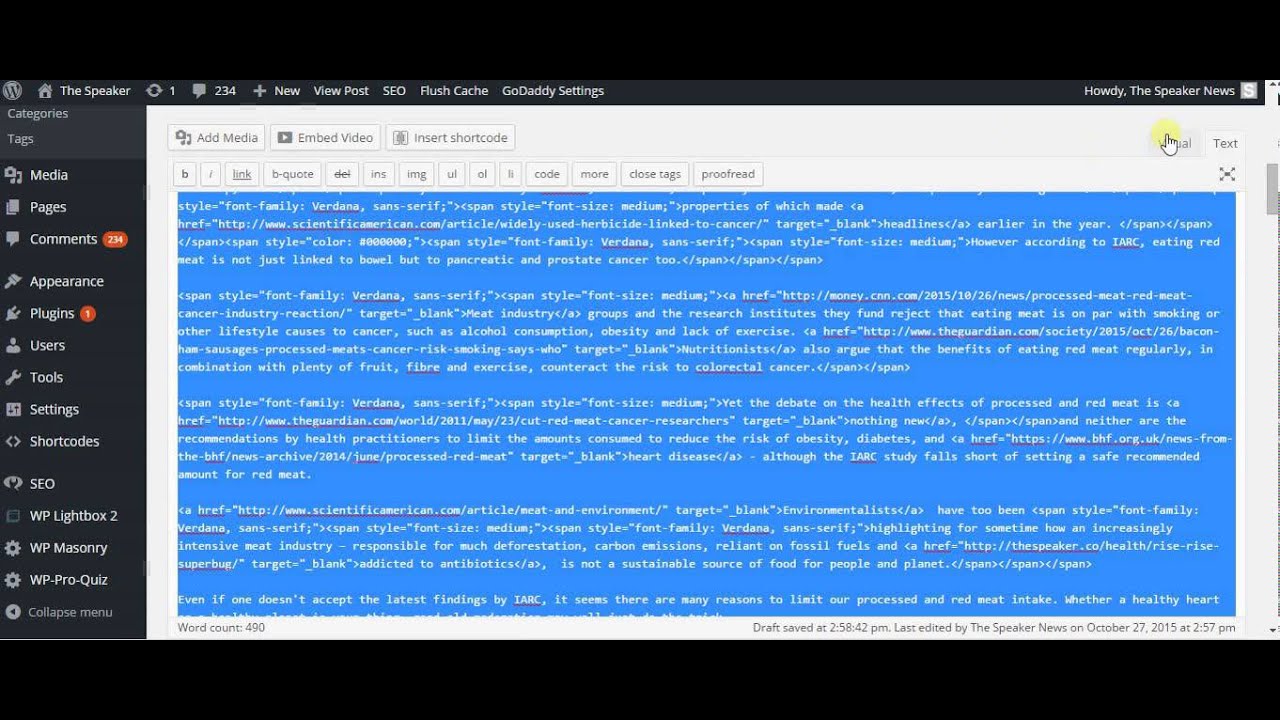Switch to the Text editor tab

(1225, 144)
